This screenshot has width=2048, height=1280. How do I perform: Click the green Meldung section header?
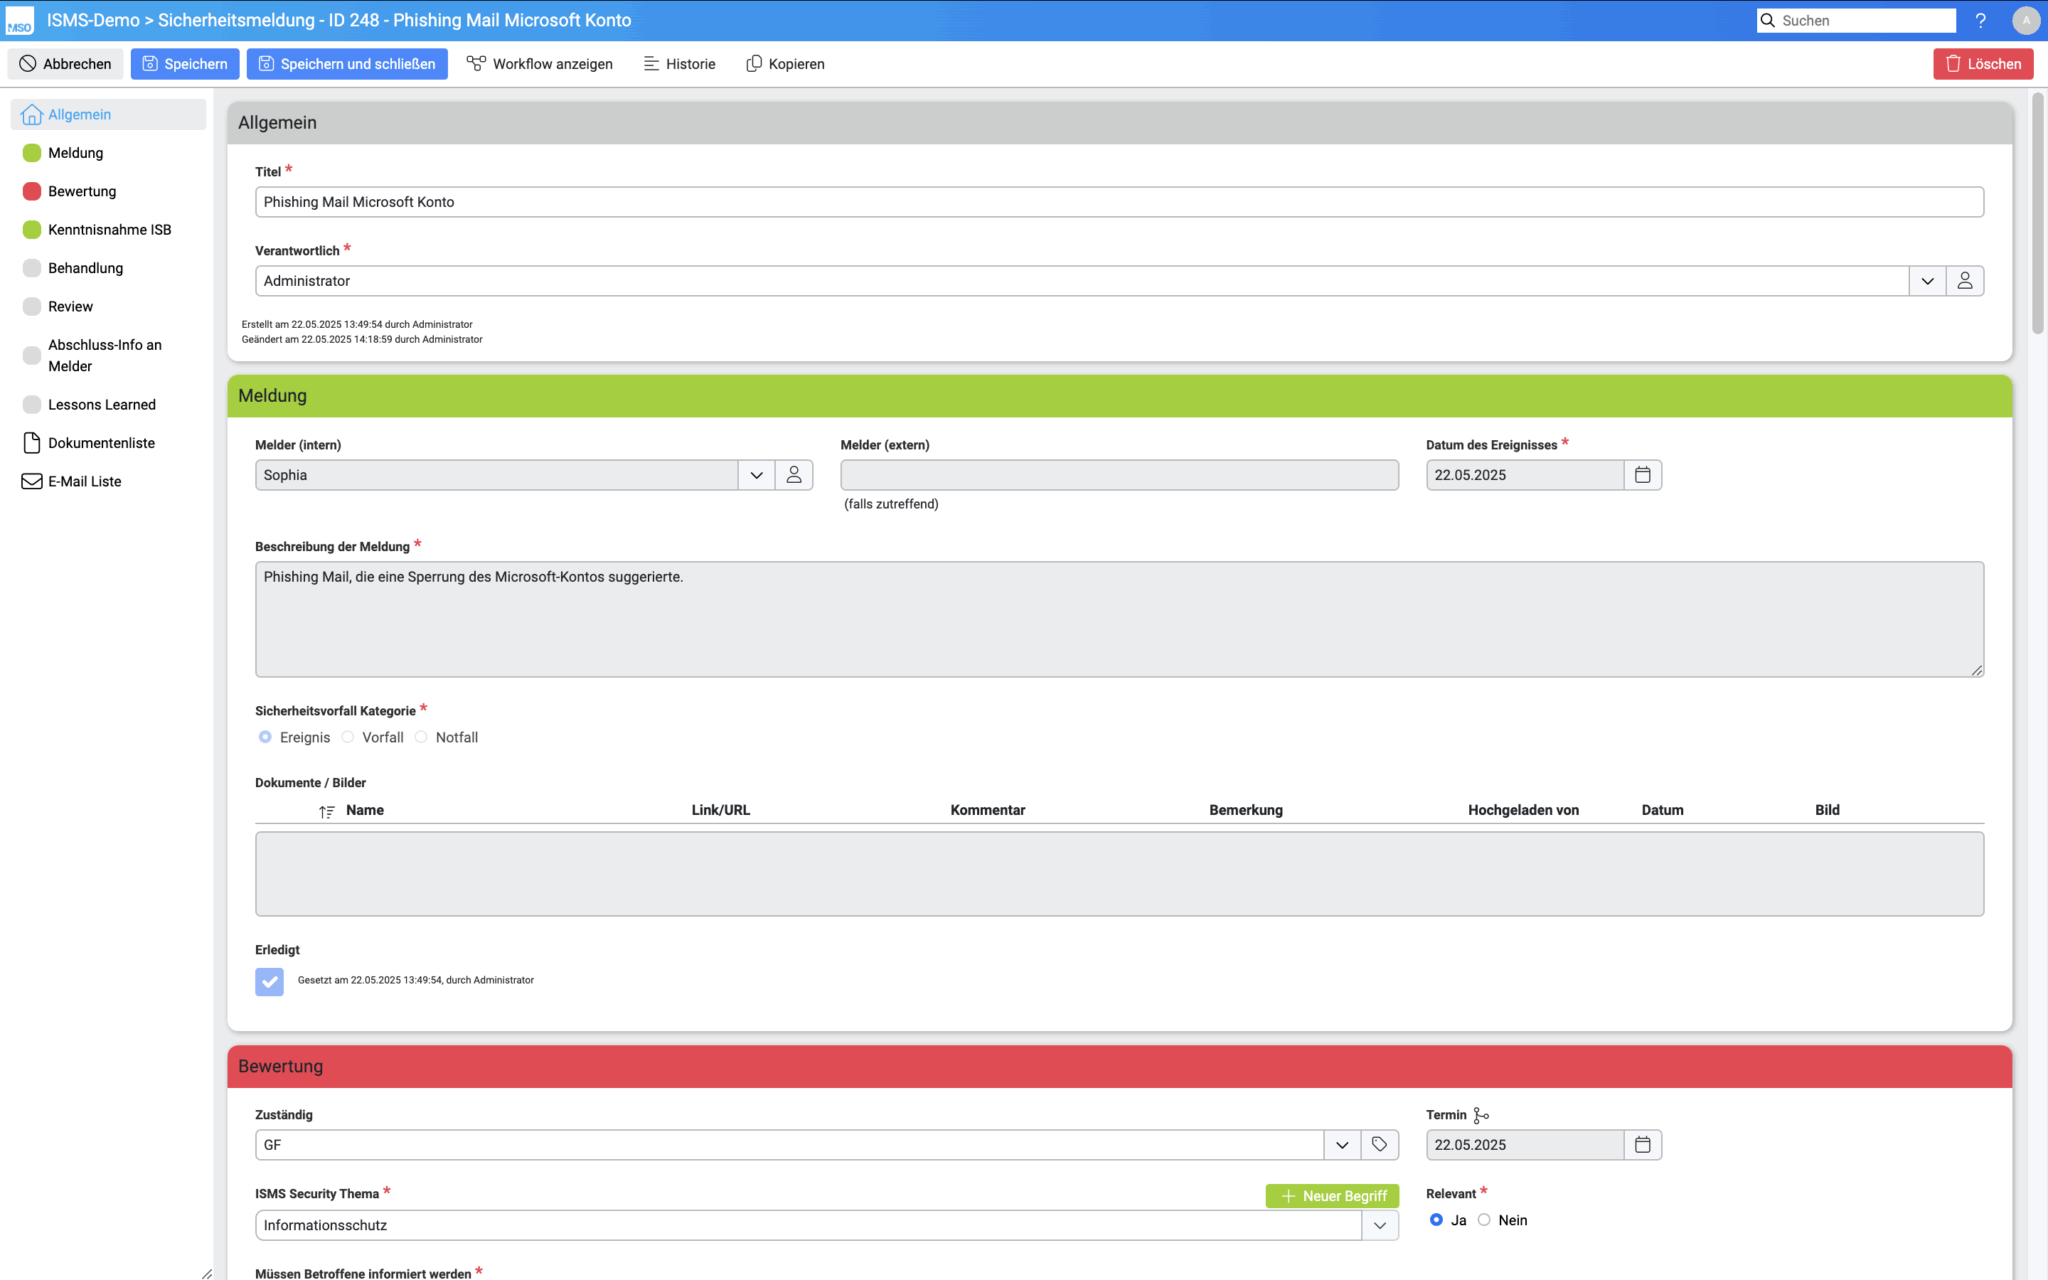pyautogui.click(x=1119, y=396)
